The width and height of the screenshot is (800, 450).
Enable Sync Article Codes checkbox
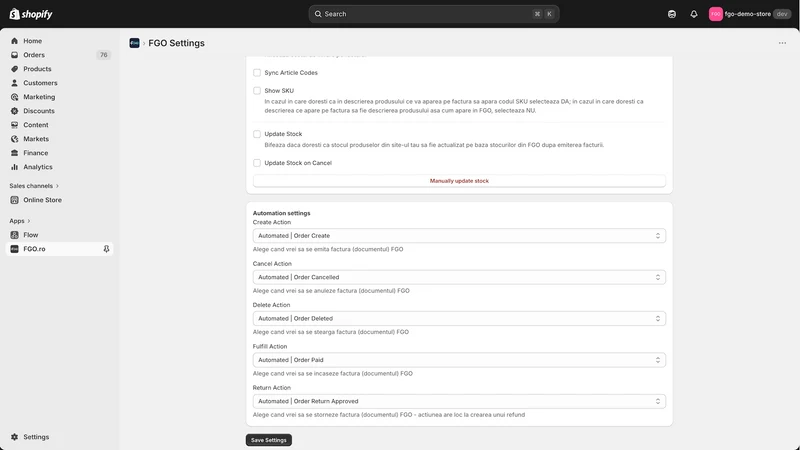click(257, 72)
